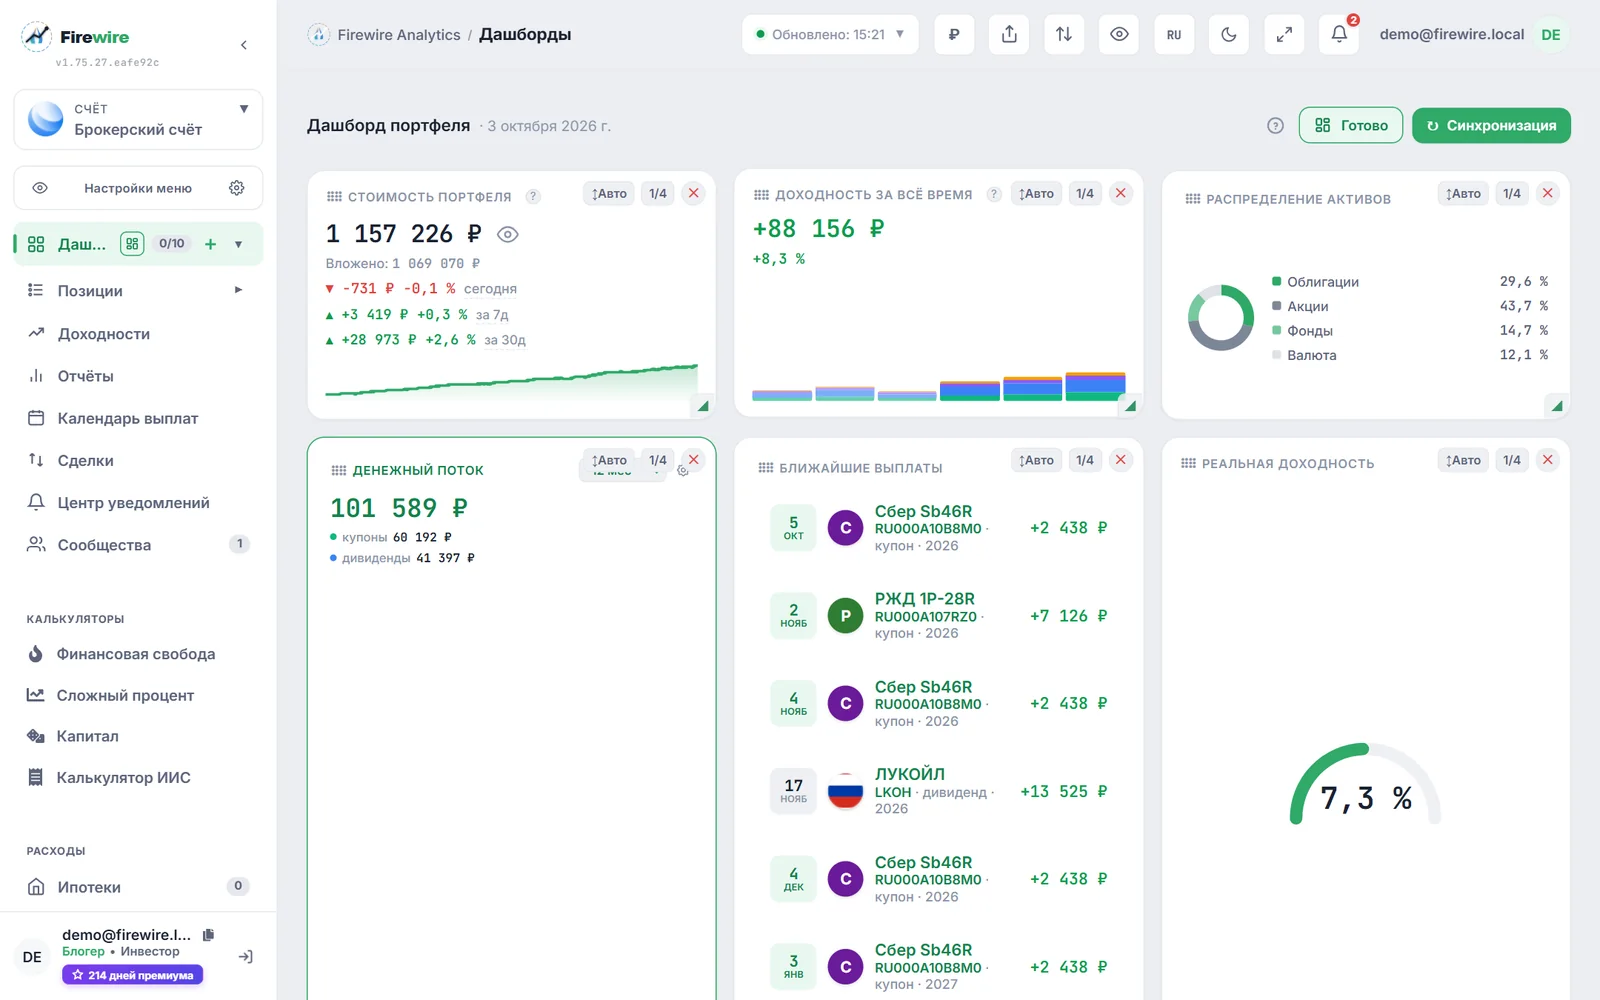
Task: Open the currency ruble selector in header
Action: [x=954, y=35]
